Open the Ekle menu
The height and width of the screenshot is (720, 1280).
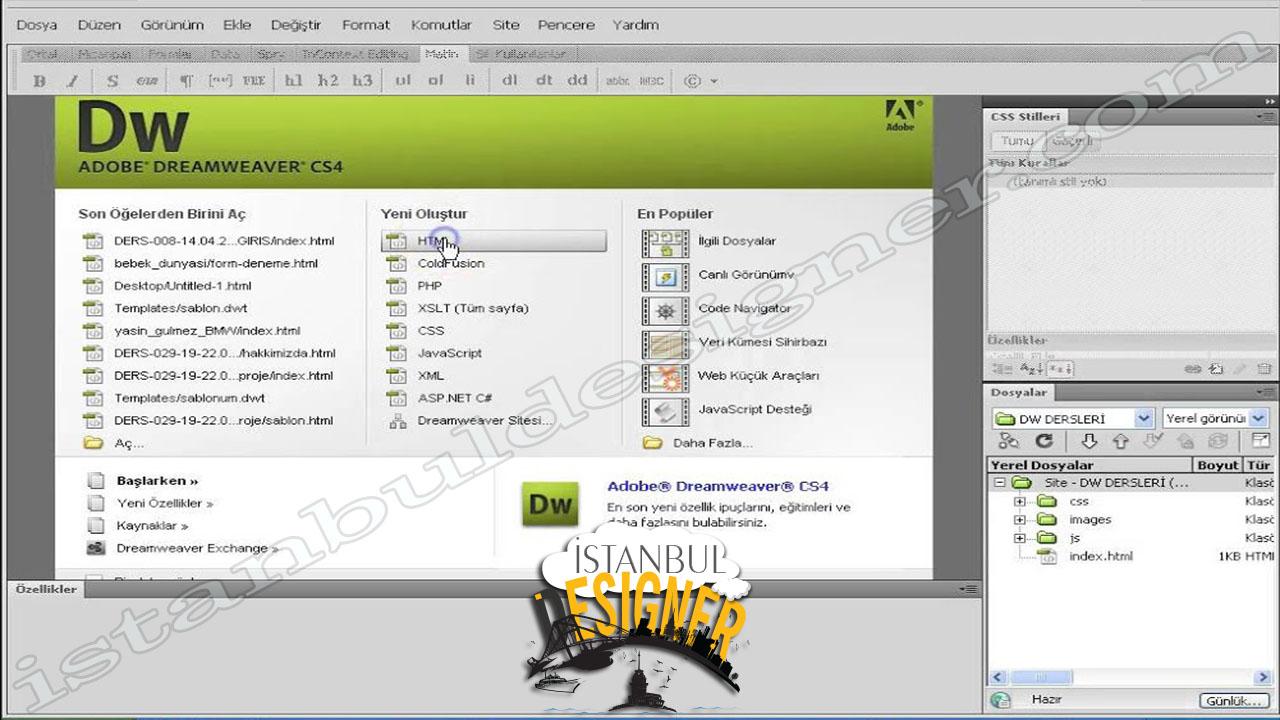click(237, 24)
